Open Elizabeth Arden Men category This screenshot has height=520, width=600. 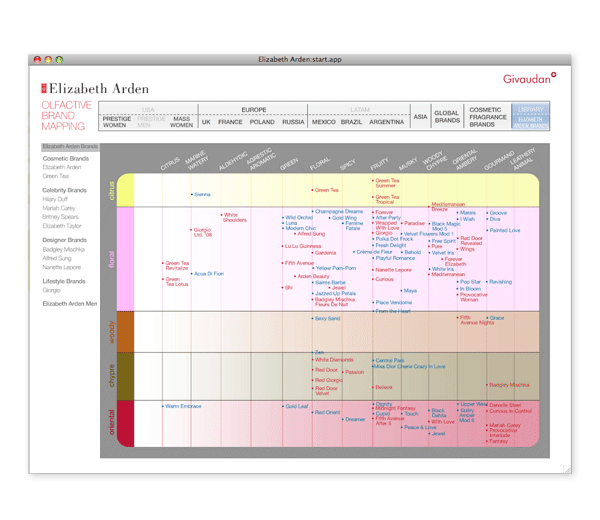tap(70, 304)
